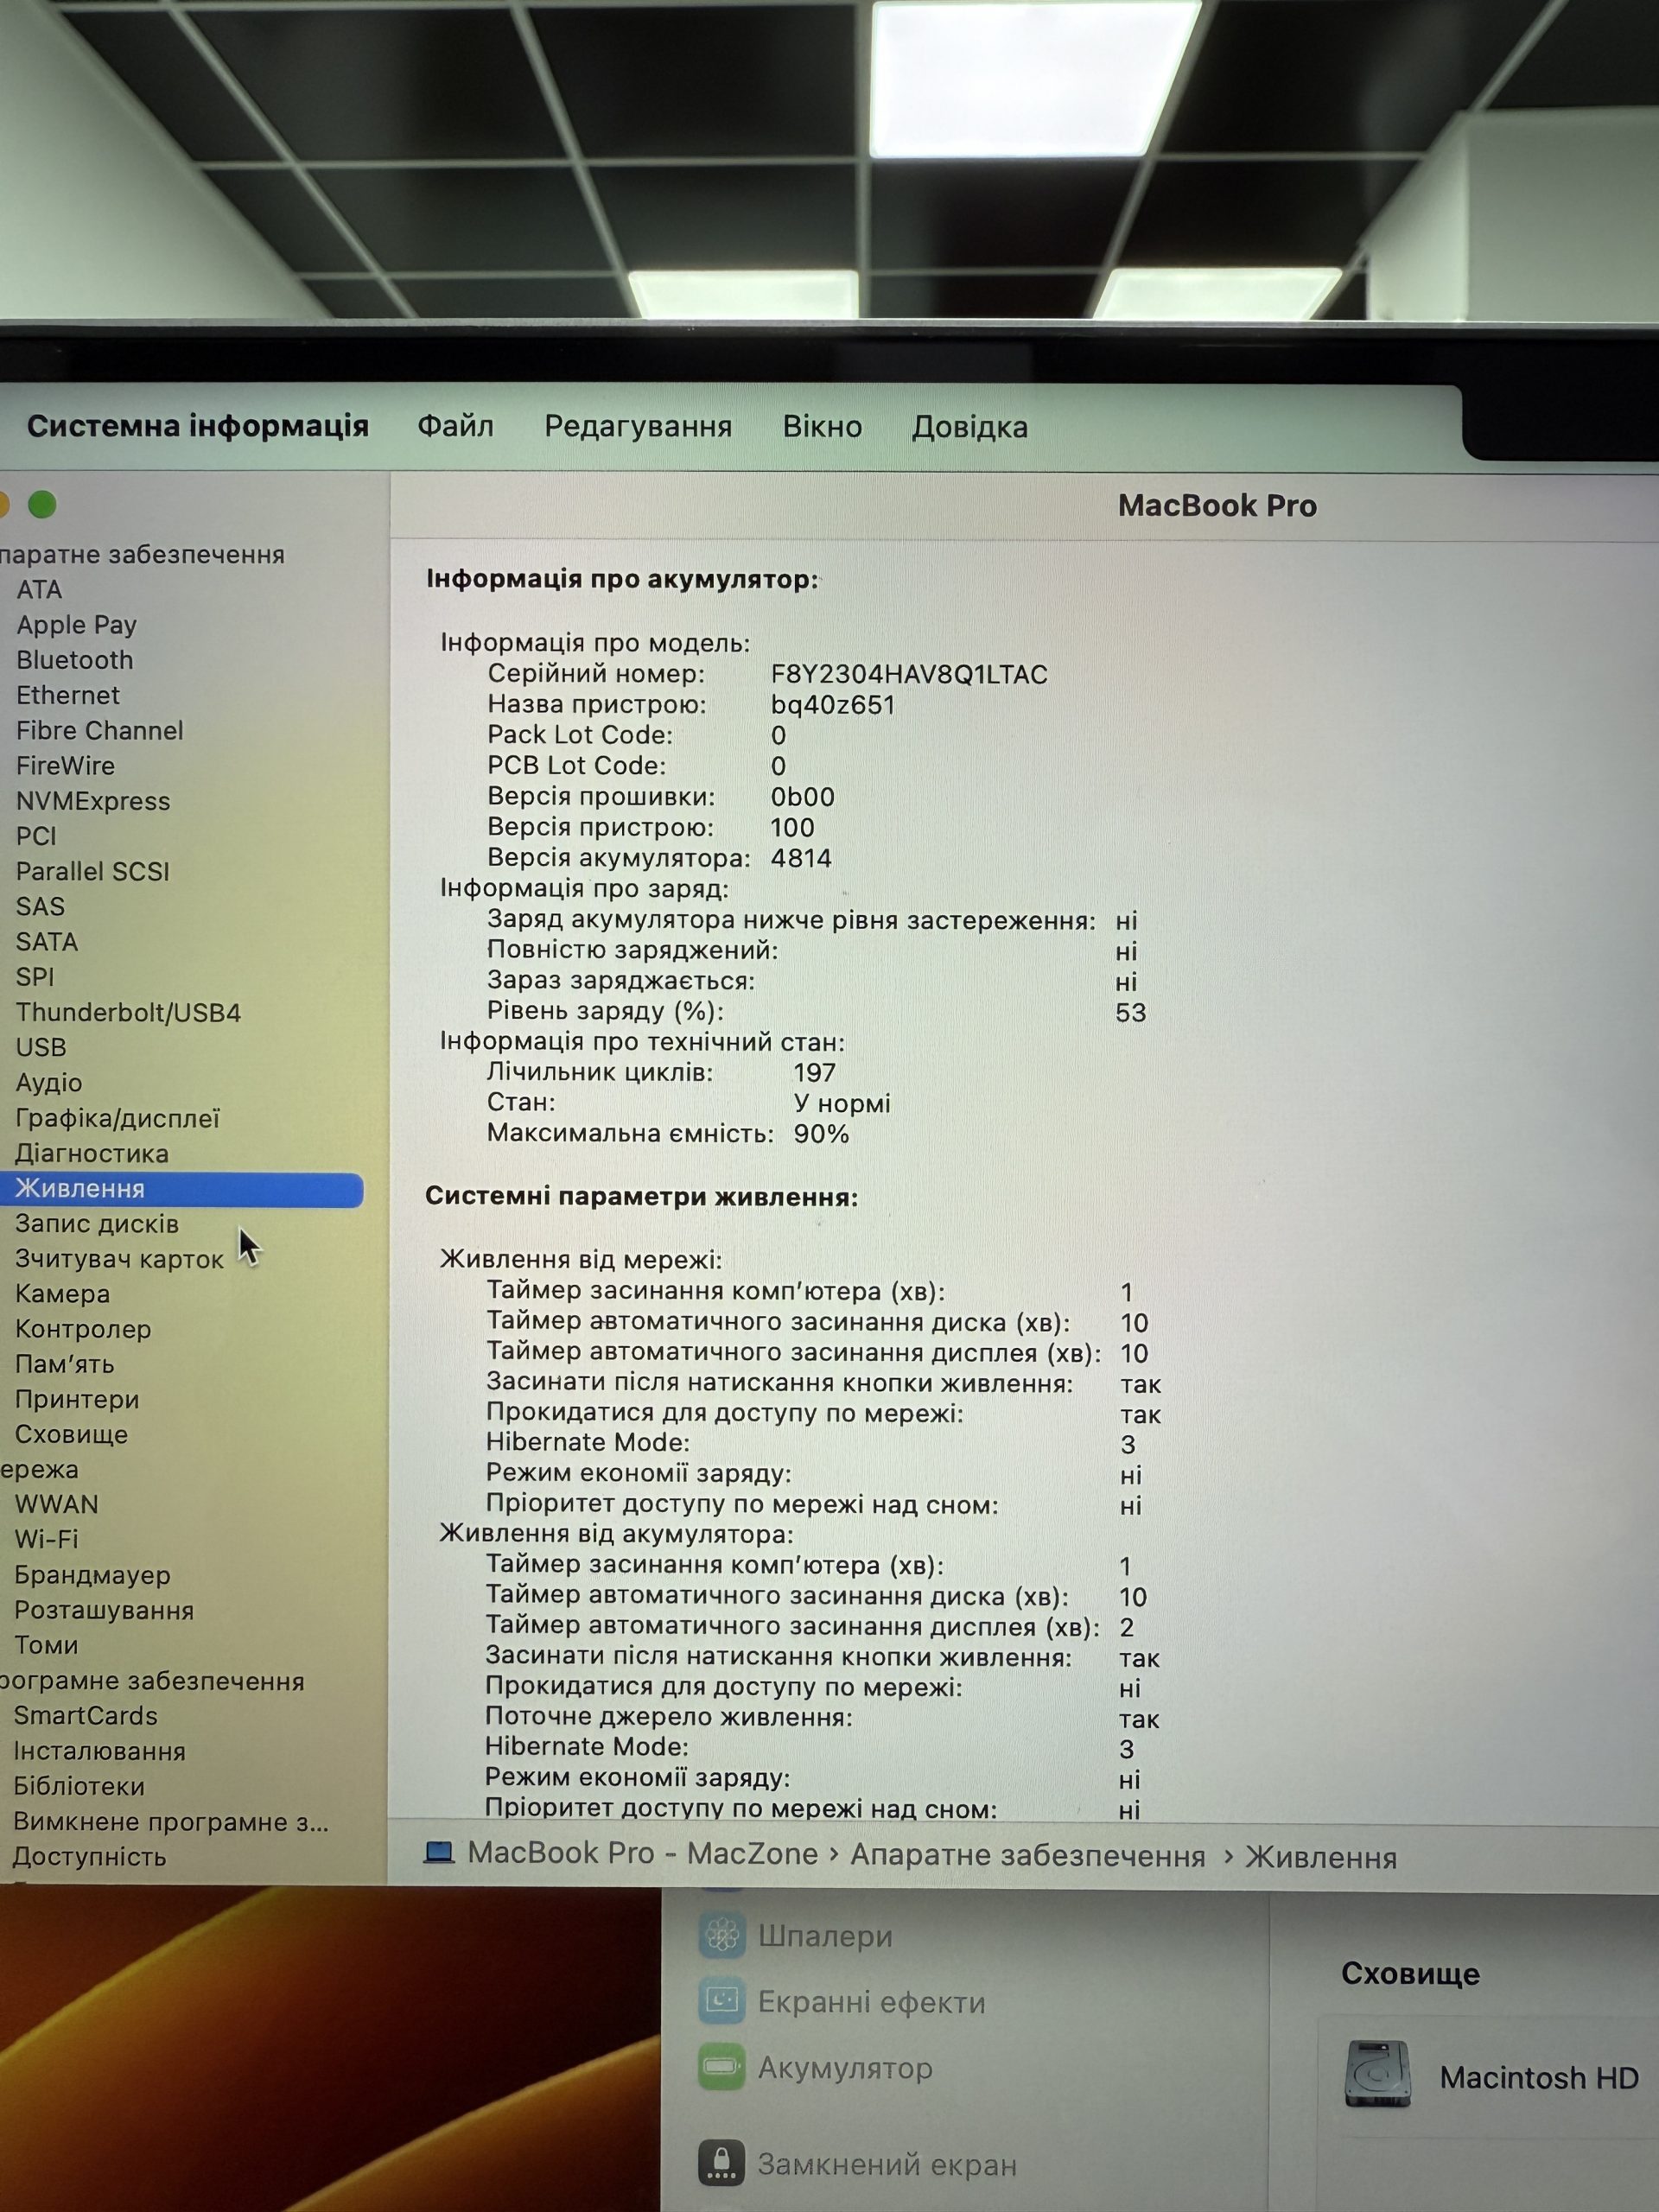Screen dimensions: 1659x2212
Task: Select Принтери in the sidebar
Action: pos(76,1399)
